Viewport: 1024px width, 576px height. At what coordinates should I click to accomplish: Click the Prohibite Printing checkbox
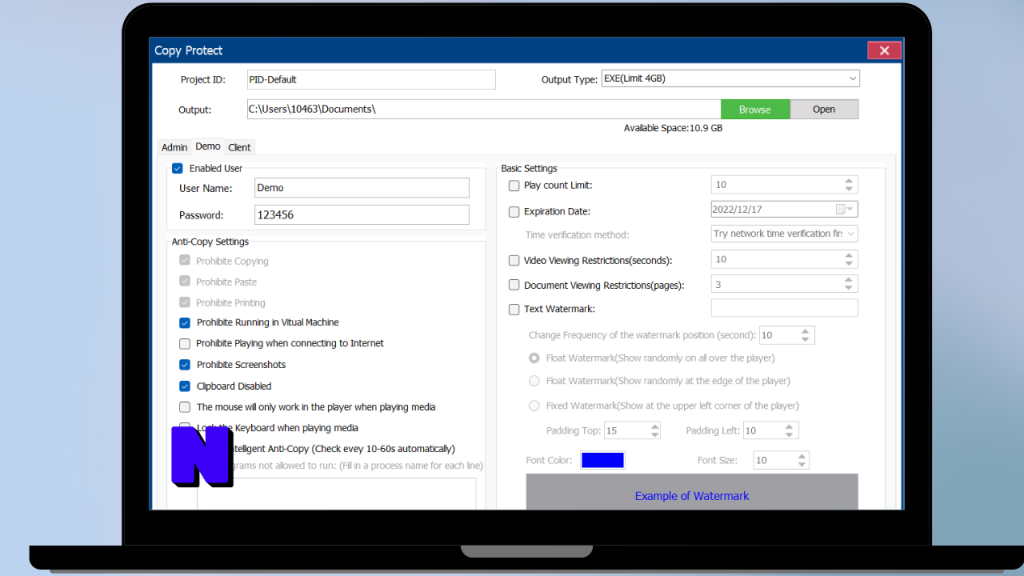coord(185,302)
